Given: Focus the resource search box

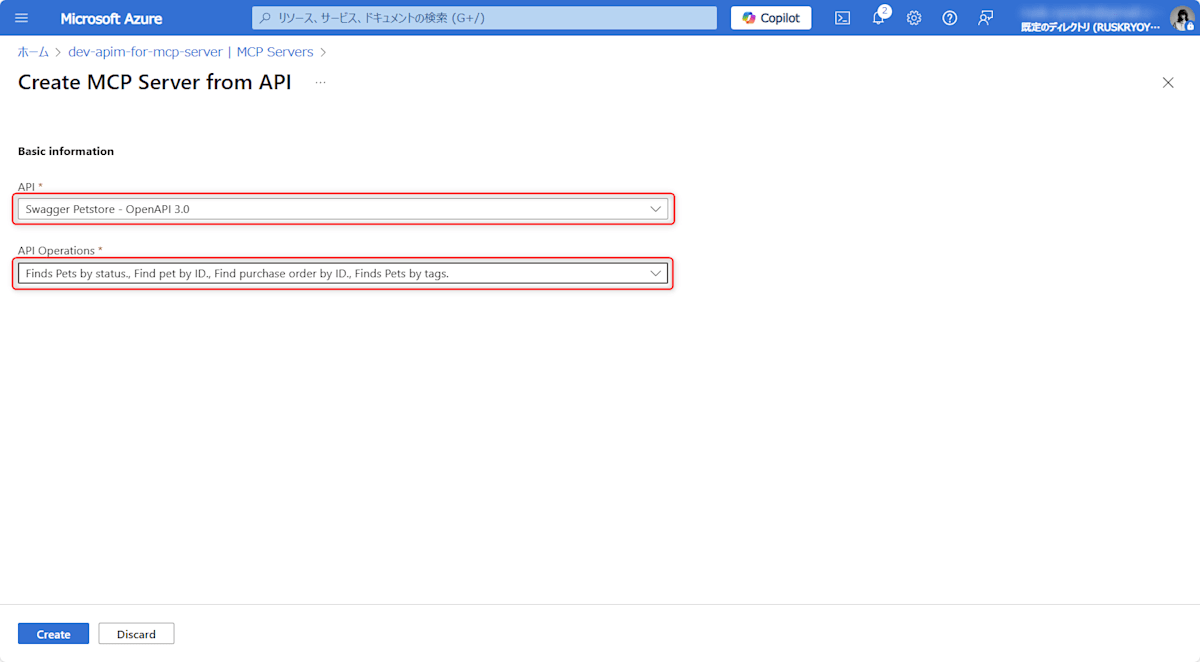Looking at the screenshot, I should pos(484,18).
